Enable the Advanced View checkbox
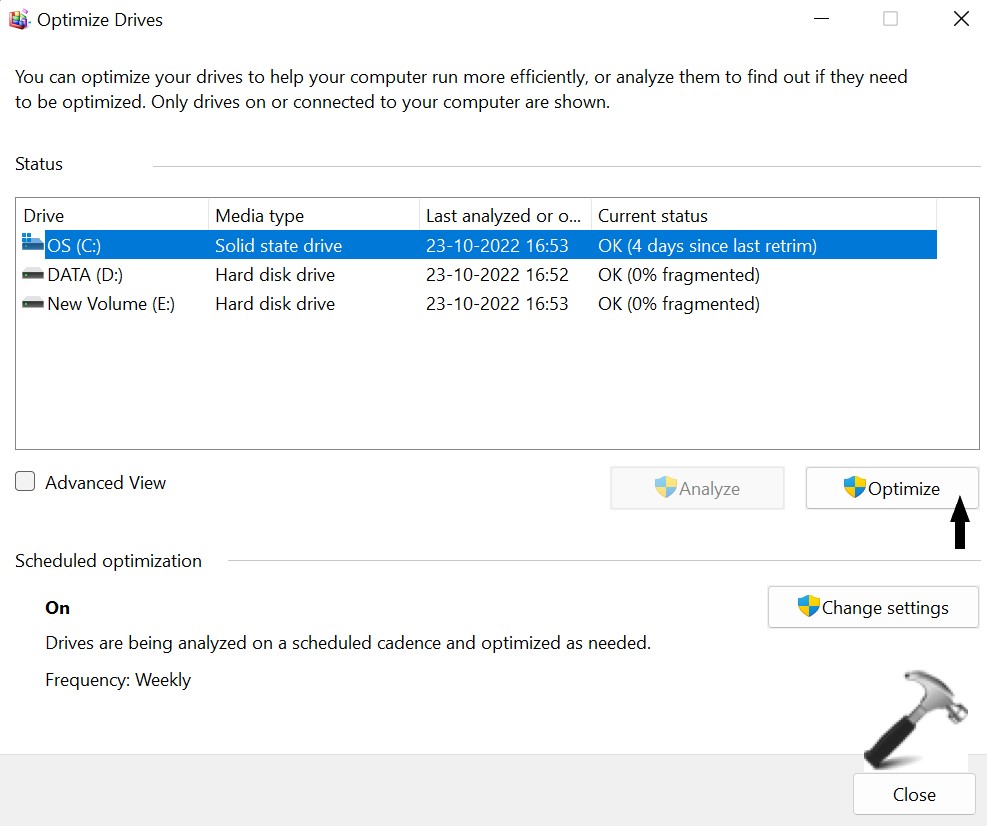 [x=25, y=482]
